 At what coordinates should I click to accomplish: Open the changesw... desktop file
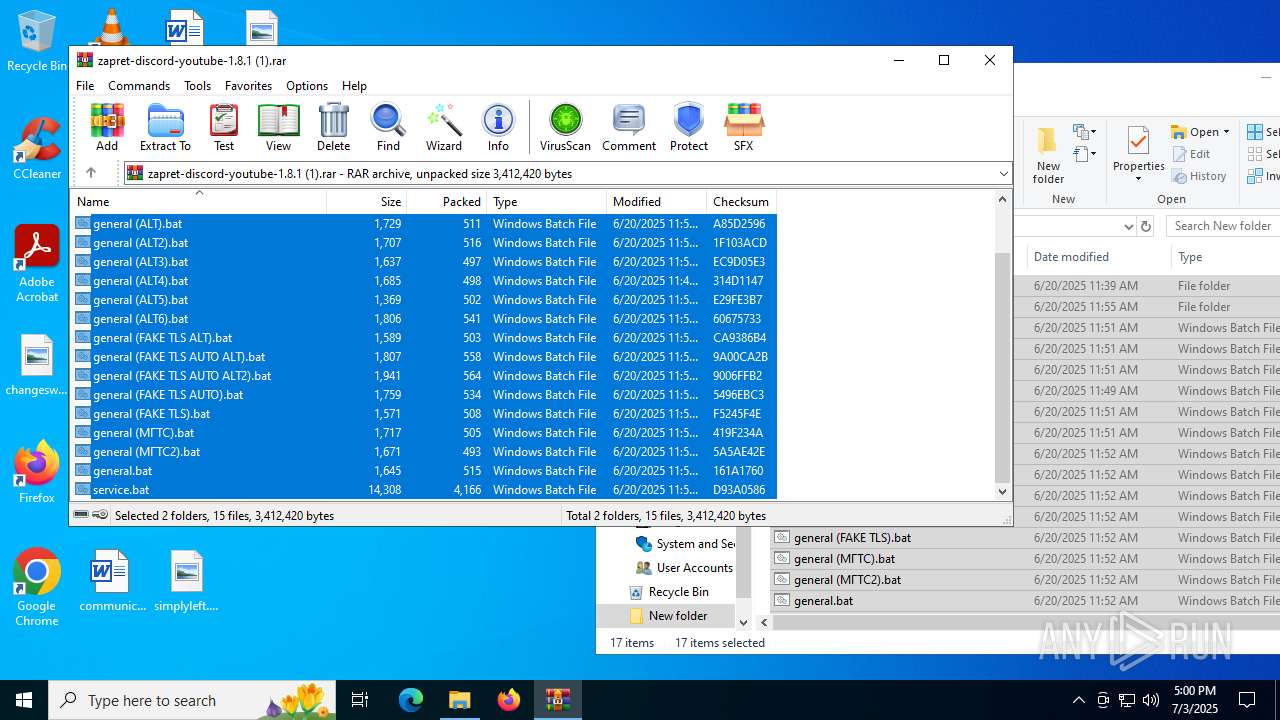coord(37,365)
